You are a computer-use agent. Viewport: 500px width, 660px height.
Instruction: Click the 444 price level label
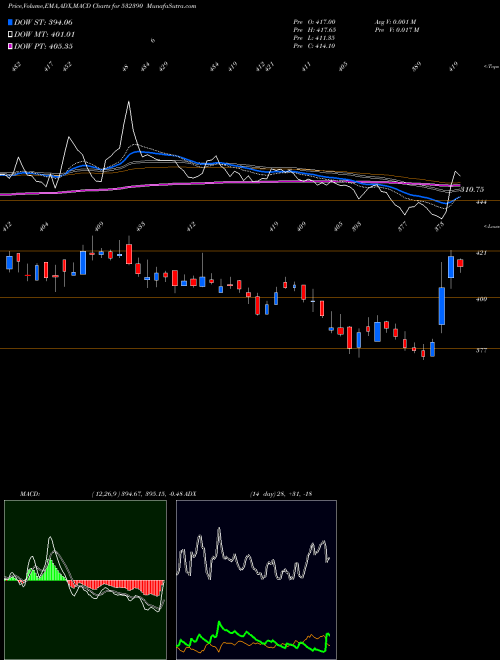tap(481, 202)
